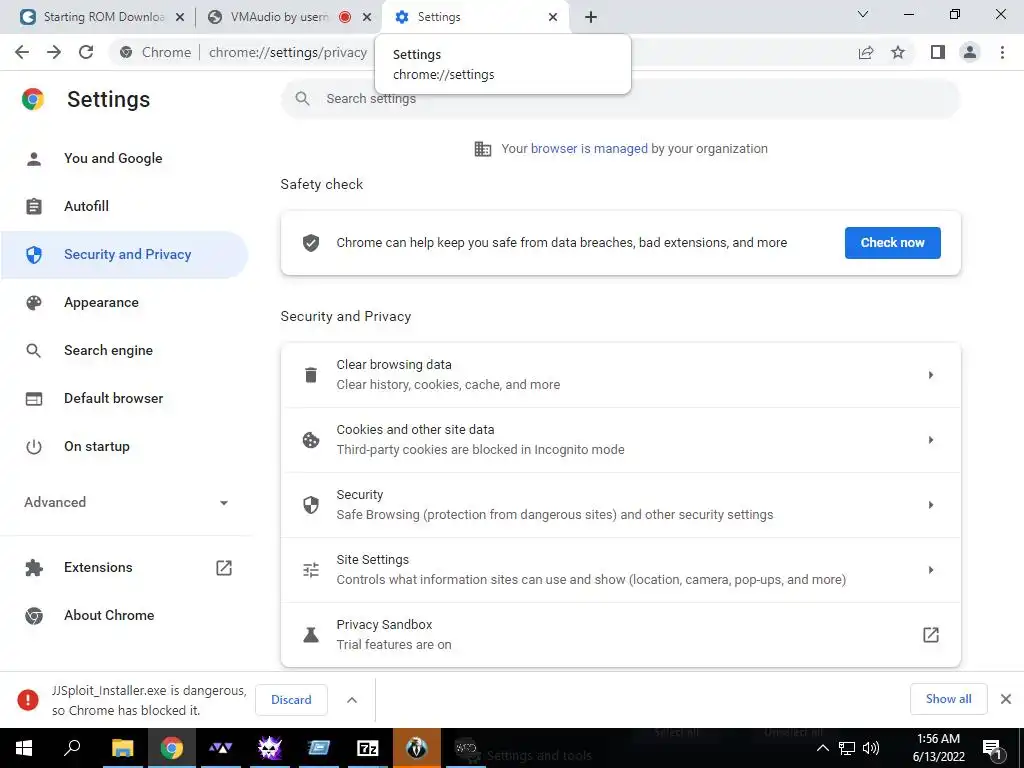The height and width of the screenshot is (768, 1024).
Task: Close the Settings tab
Action: tap(552, 17)
